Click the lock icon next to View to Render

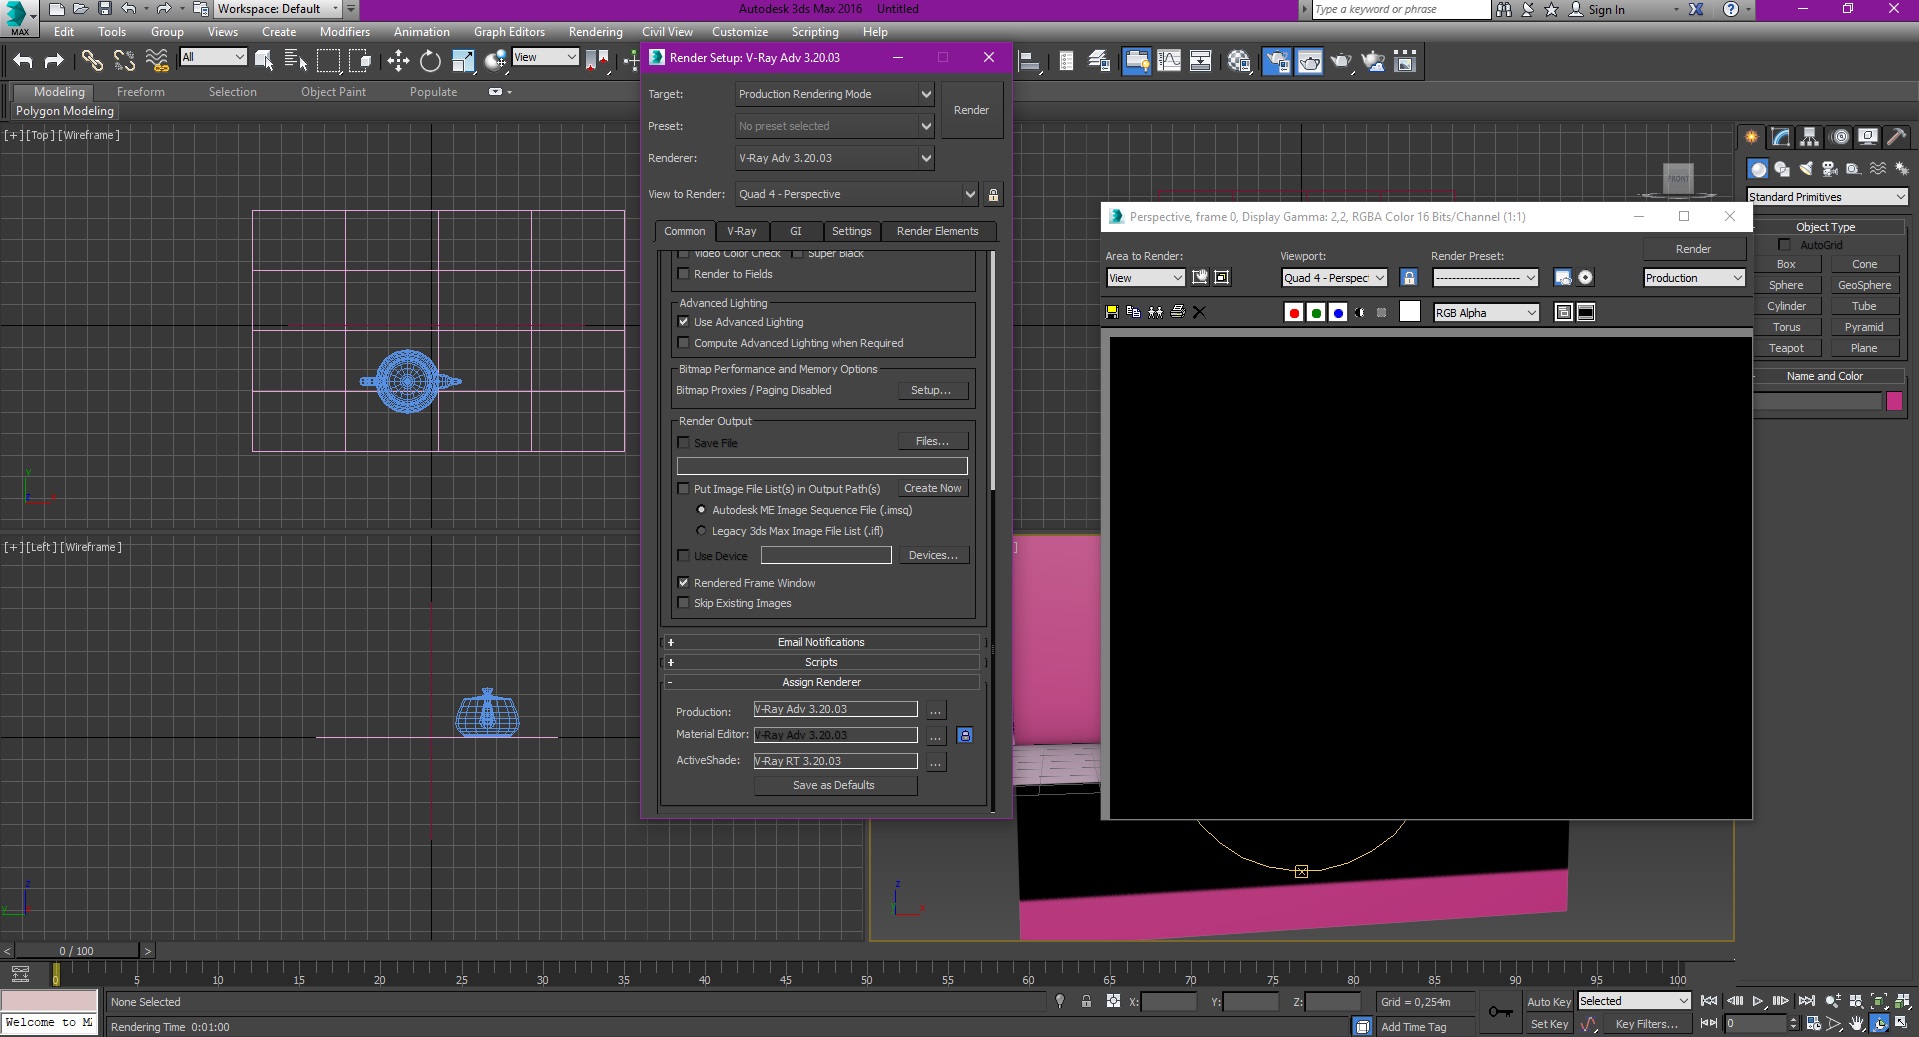[x=993, y=194]
